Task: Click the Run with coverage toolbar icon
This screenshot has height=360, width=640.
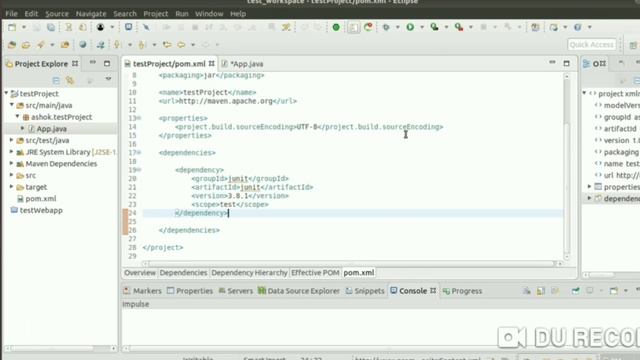Action: click(435, 27)
